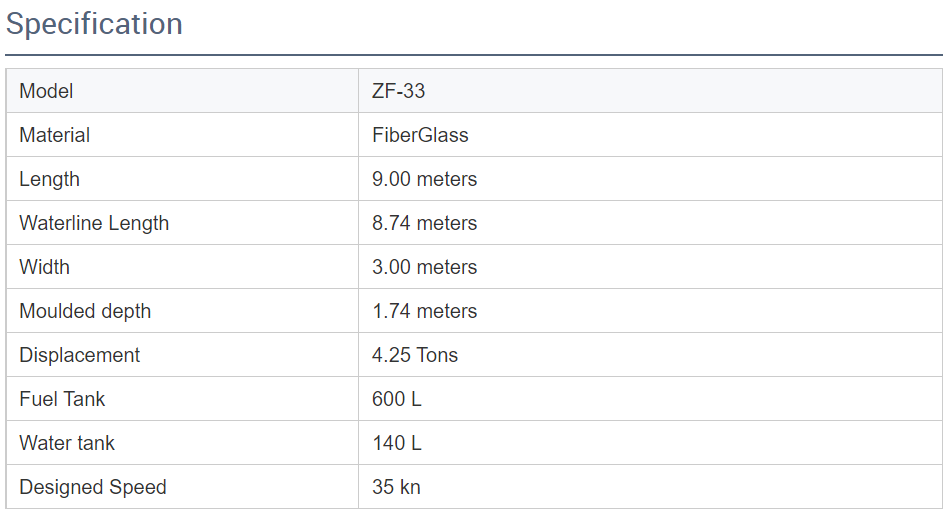Image resolution: width=952 pixels, height=514 pixels.
Task: Select the 35 kn speed value
Action: pos(396,487)
